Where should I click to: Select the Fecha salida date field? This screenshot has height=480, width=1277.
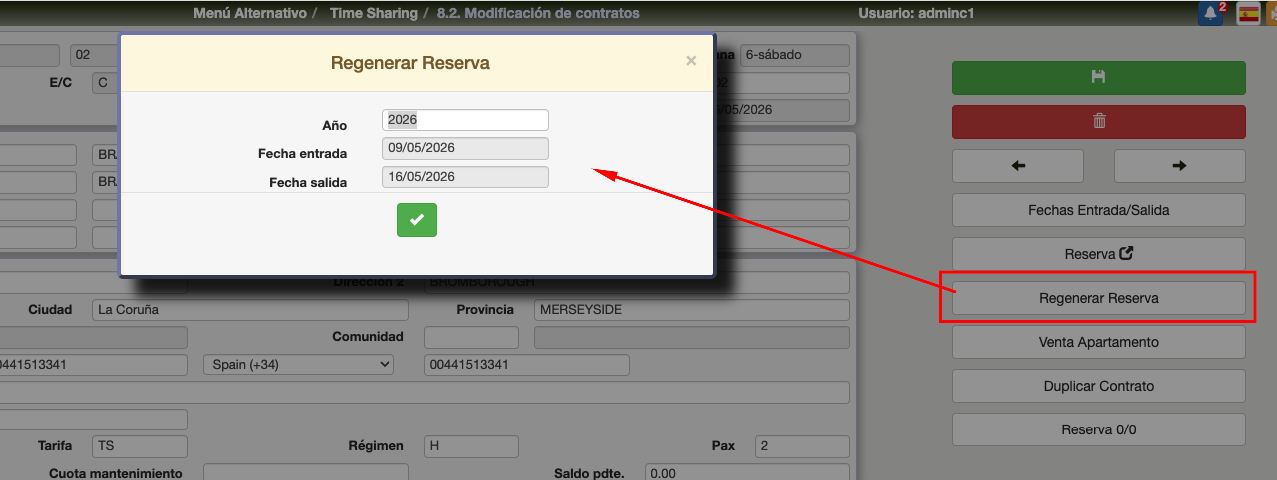[x=465, y=177]
